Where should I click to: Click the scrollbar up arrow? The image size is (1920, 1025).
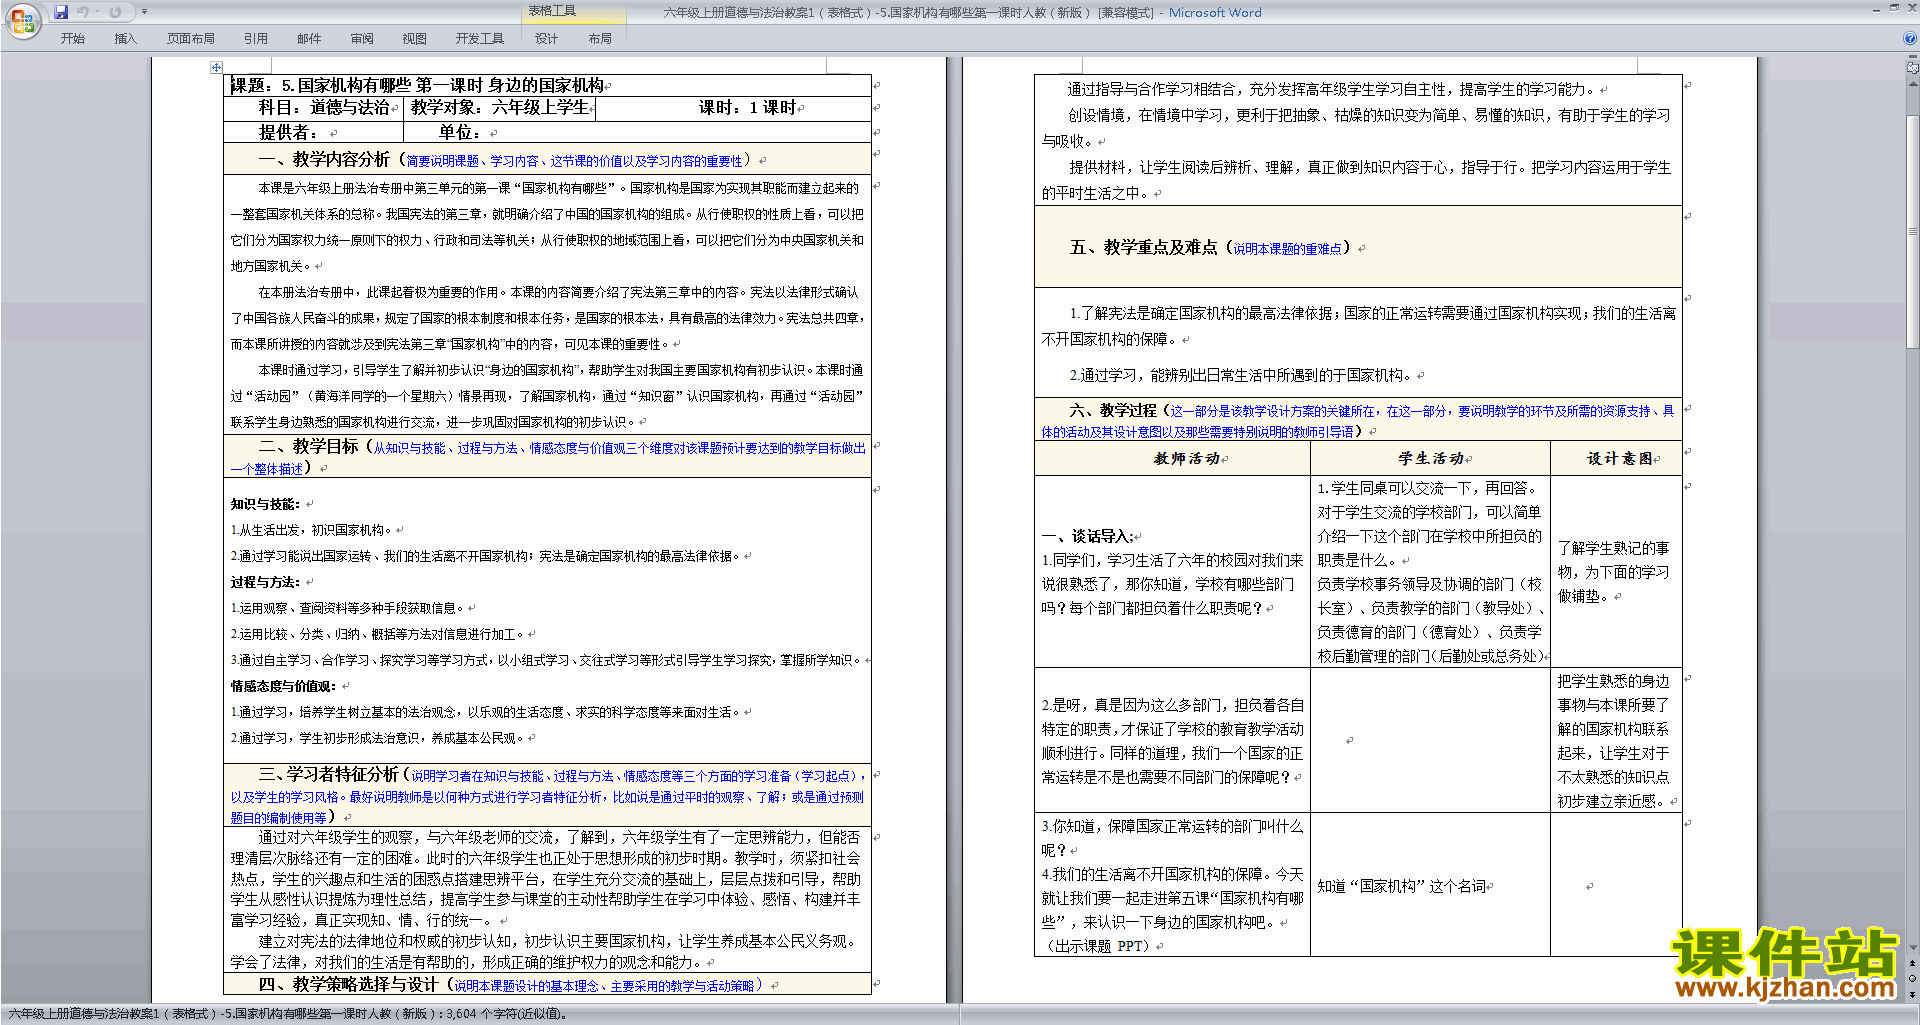click(1912, 82)
